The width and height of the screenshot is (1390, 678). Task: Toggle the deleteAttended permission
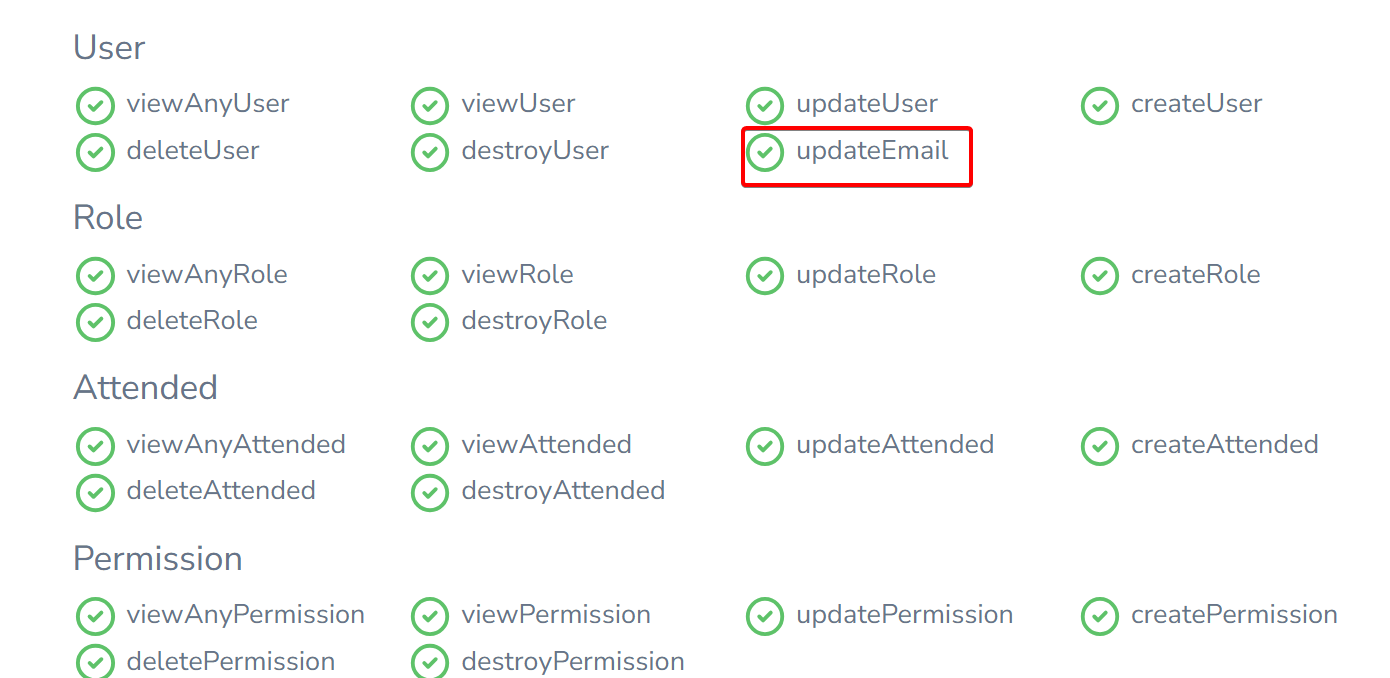click(x=95, y=492)
